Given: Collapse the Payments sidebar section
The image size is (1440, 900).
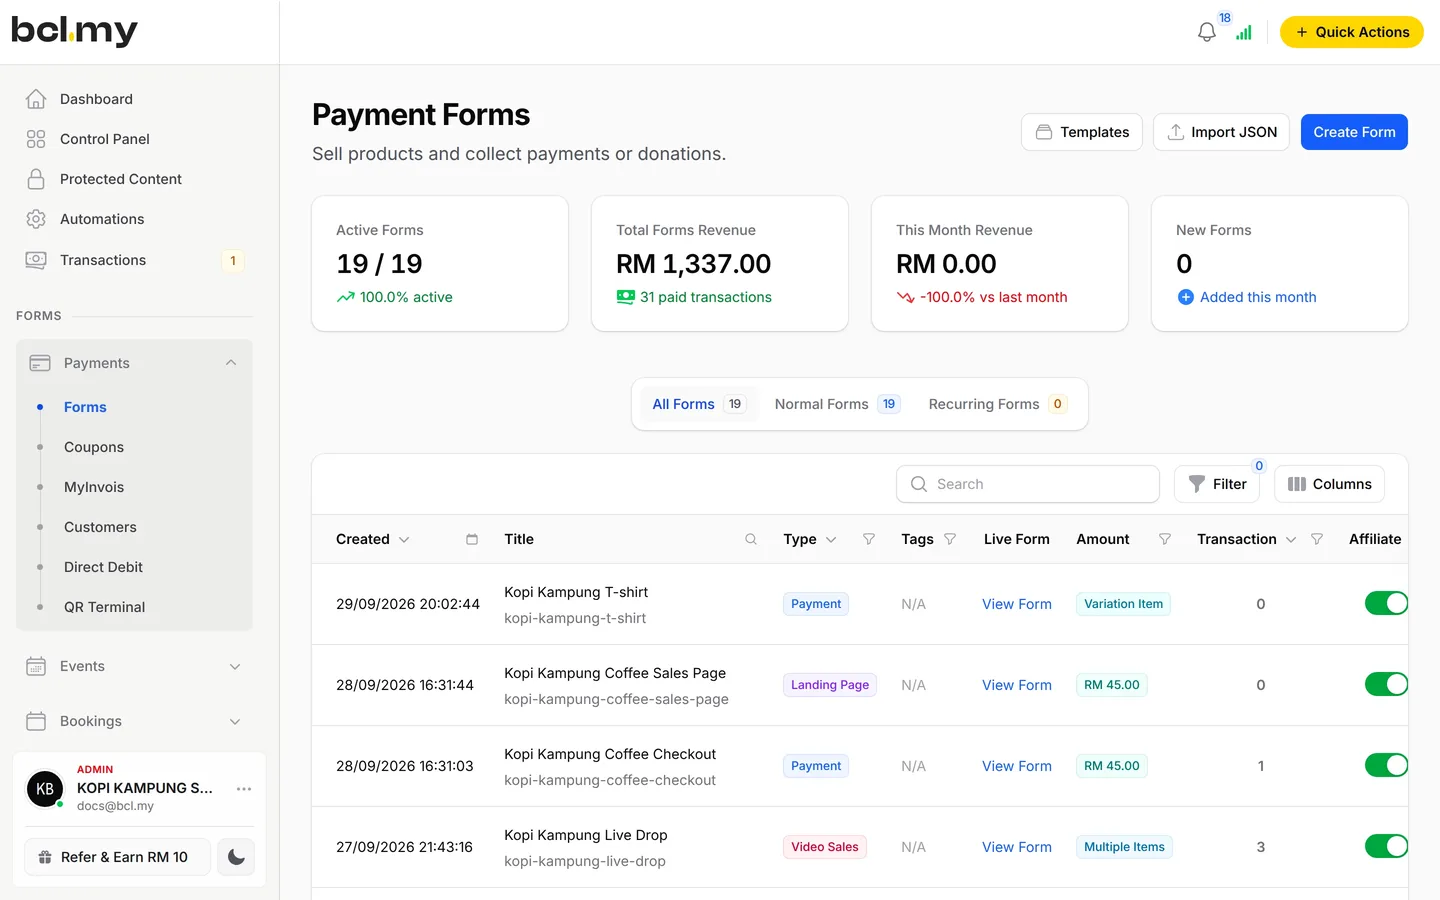Looking at the screenshot, I should click(134, 363).
